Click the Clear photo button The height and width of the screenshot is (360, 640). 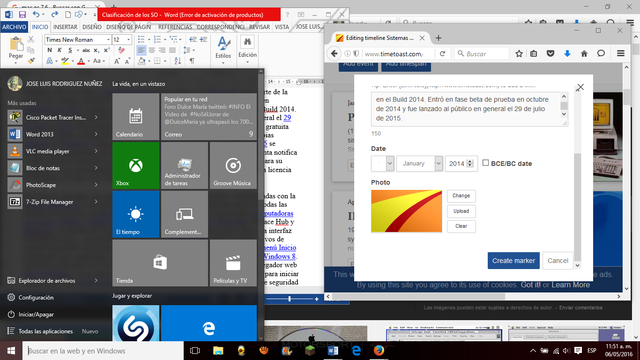pyautogui.click(x=461, y=226)
